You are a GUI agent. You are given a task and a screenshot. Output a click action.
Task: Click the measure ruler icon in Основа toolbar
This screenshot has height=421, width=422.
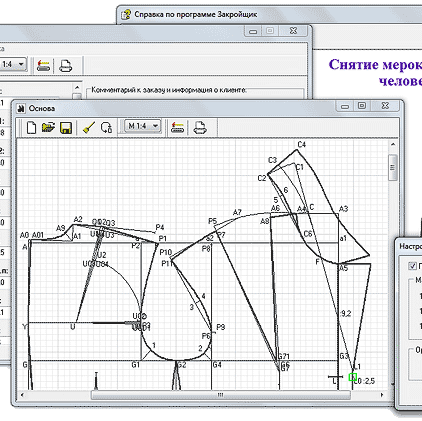(x=177, y=127)
